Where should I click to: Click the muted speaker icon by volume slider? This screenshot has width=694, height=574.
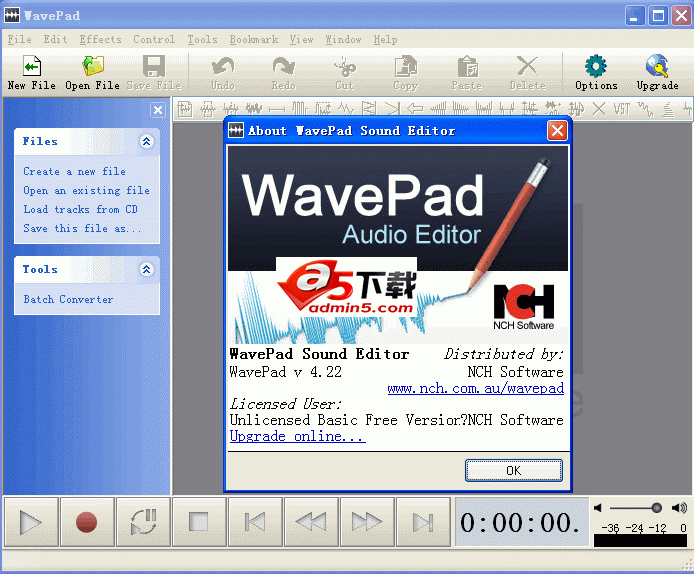coord(598,508)
